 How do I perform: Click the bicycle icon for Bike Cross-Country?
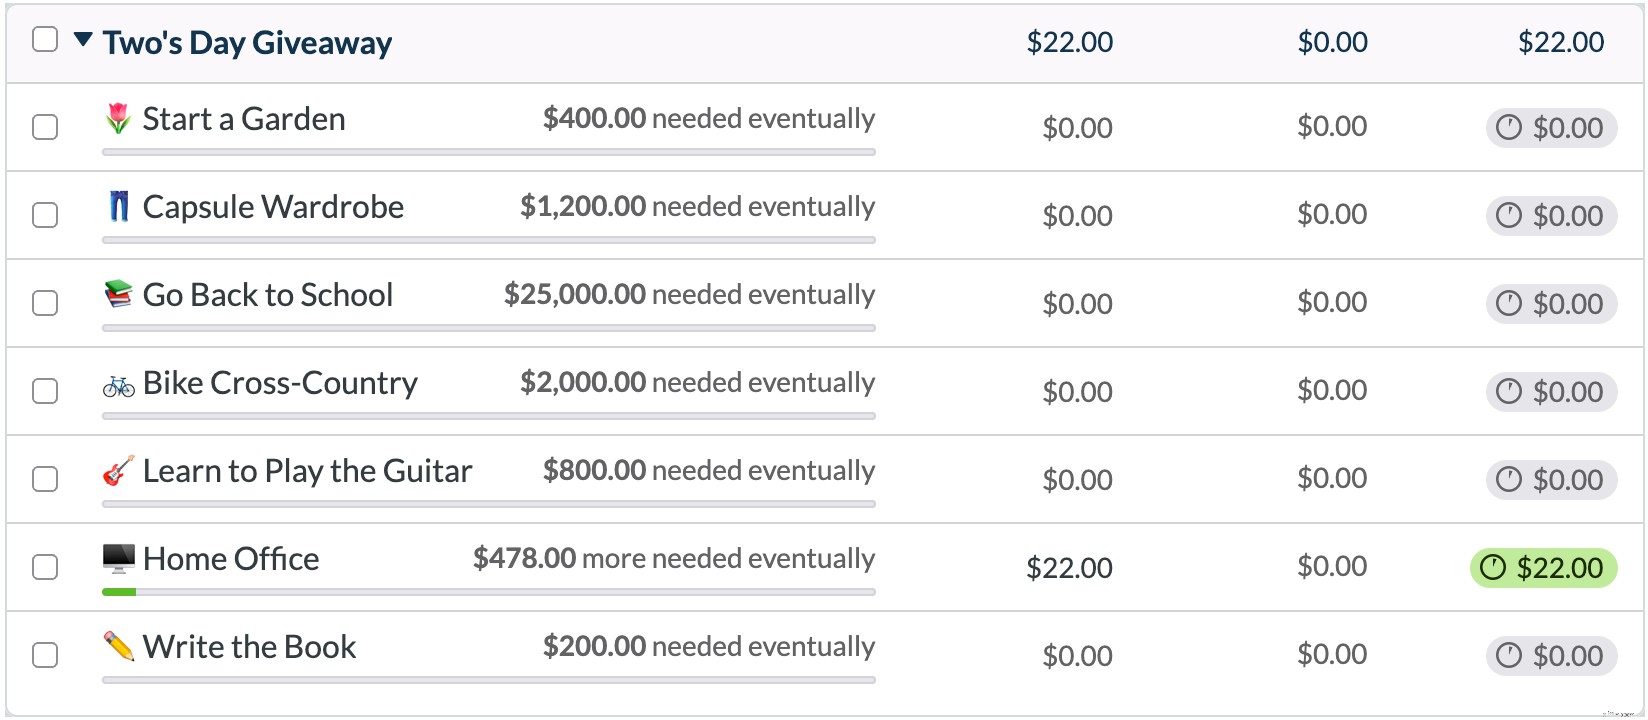(x=118, y=385)
